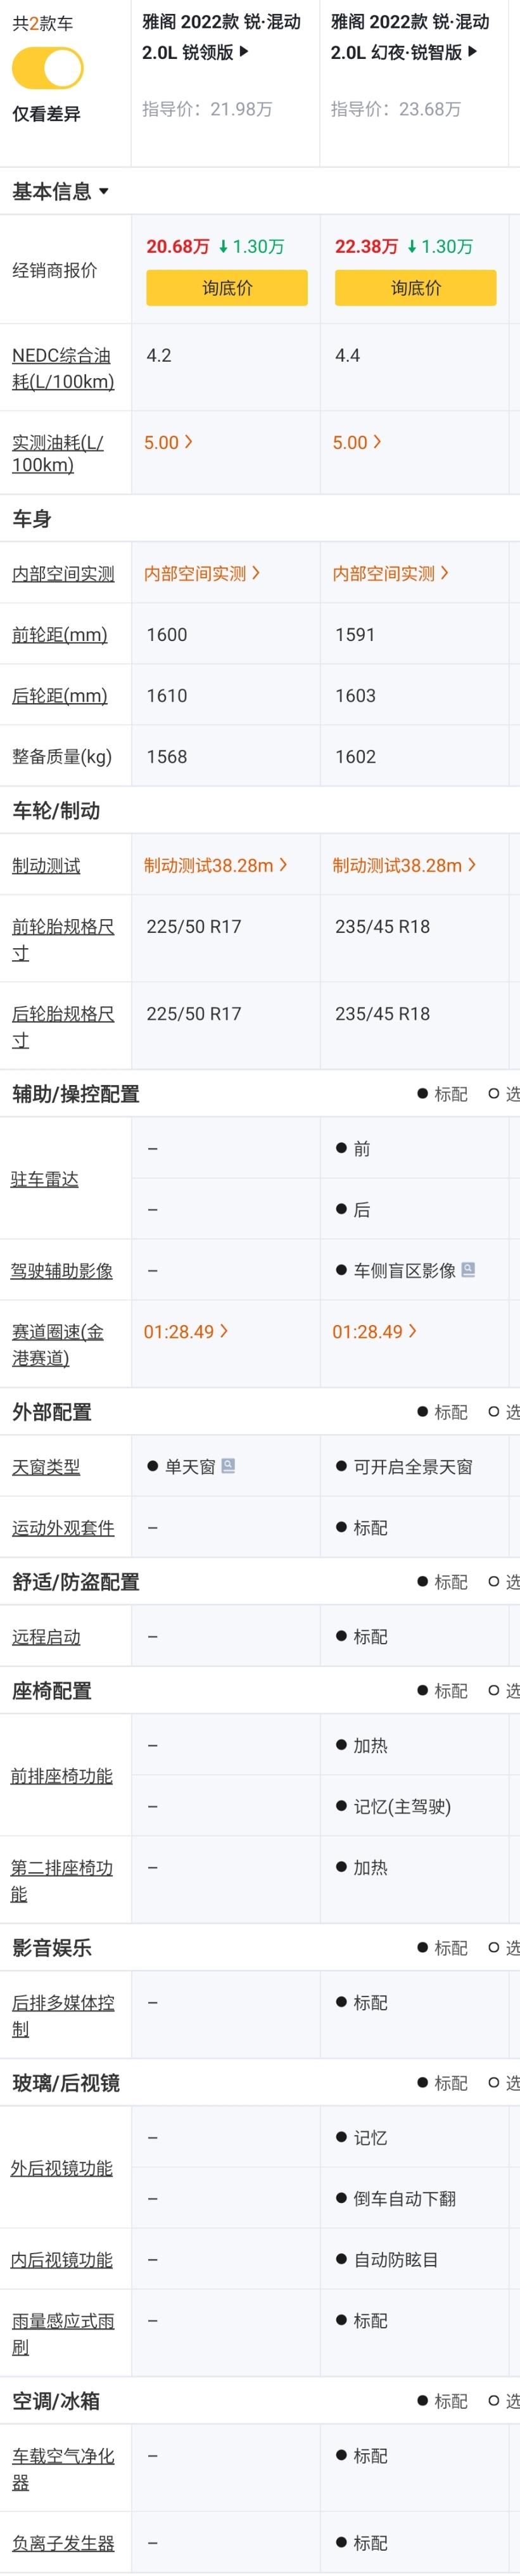
Task: Open second model's 制动测试38.28m link
Action: tap(404, 865)
